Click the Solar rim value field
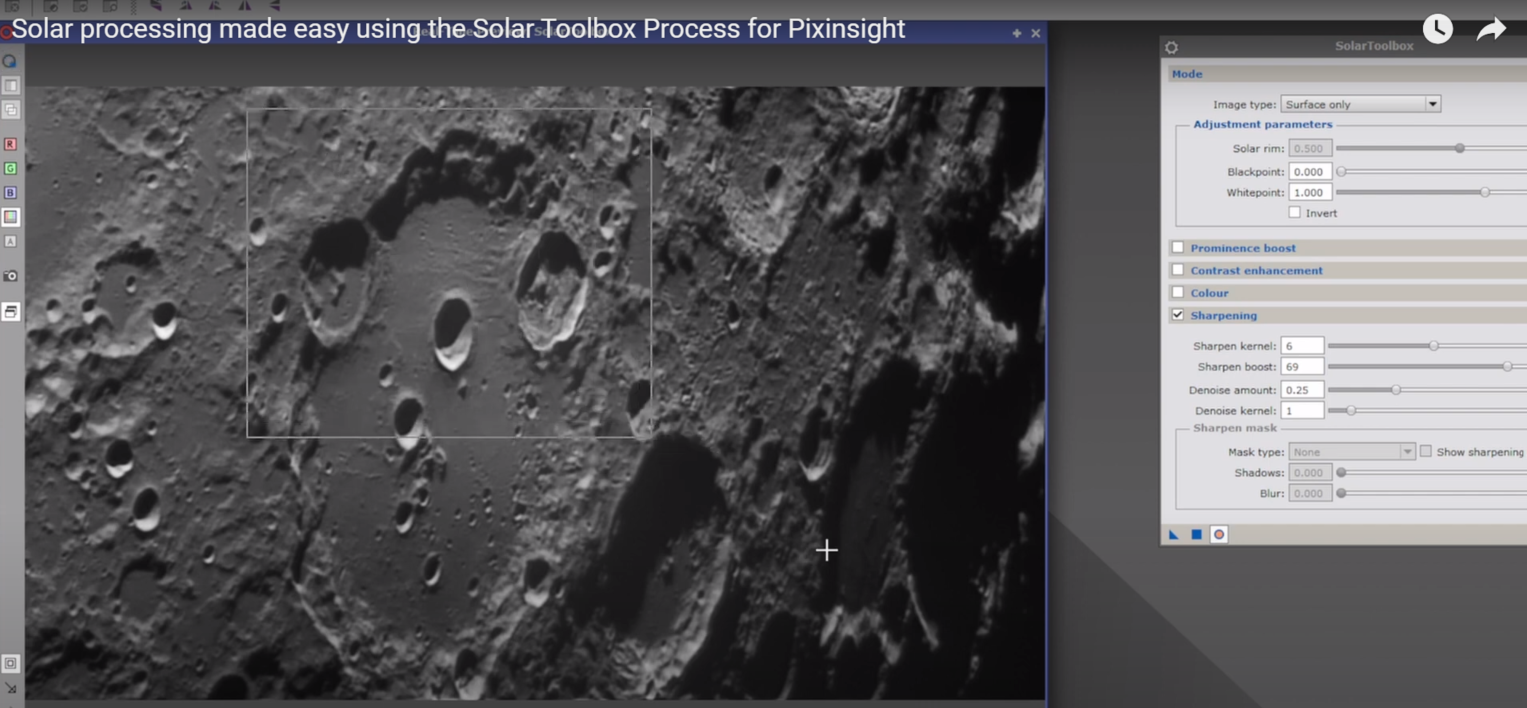 tap(1310, 148)
